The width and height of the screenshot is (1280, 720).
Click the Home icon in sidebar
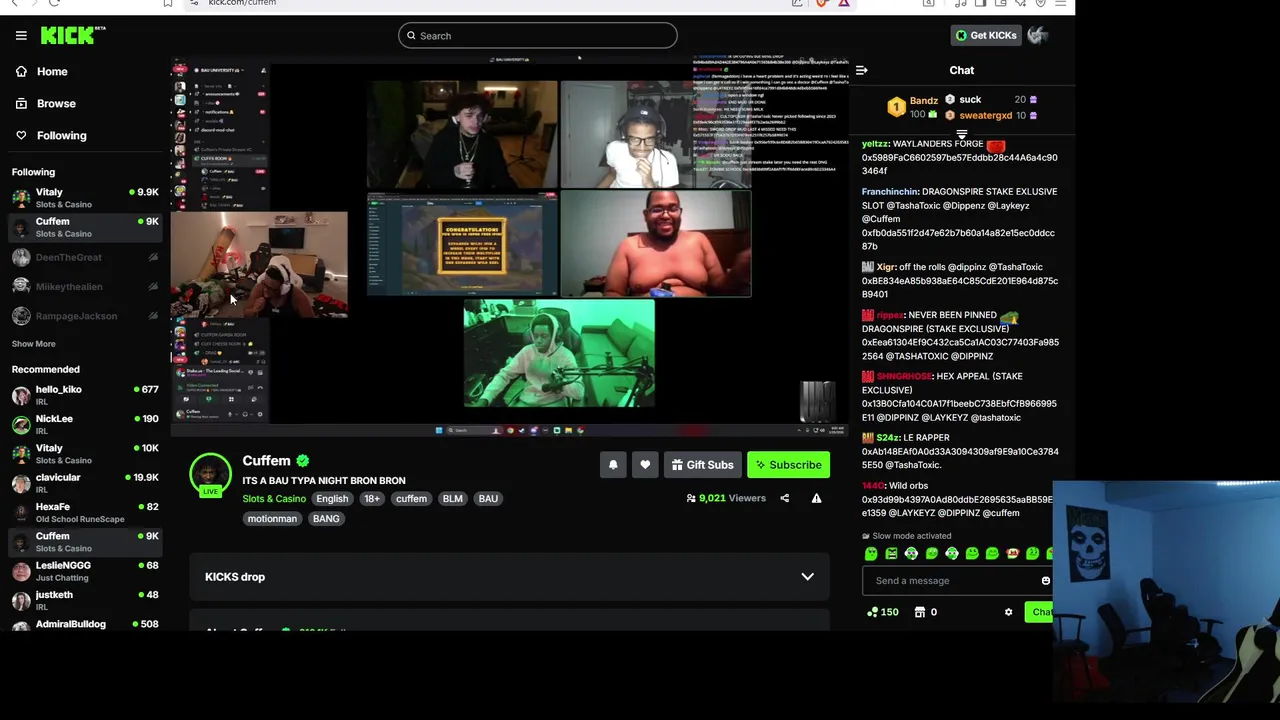[21, 71]
